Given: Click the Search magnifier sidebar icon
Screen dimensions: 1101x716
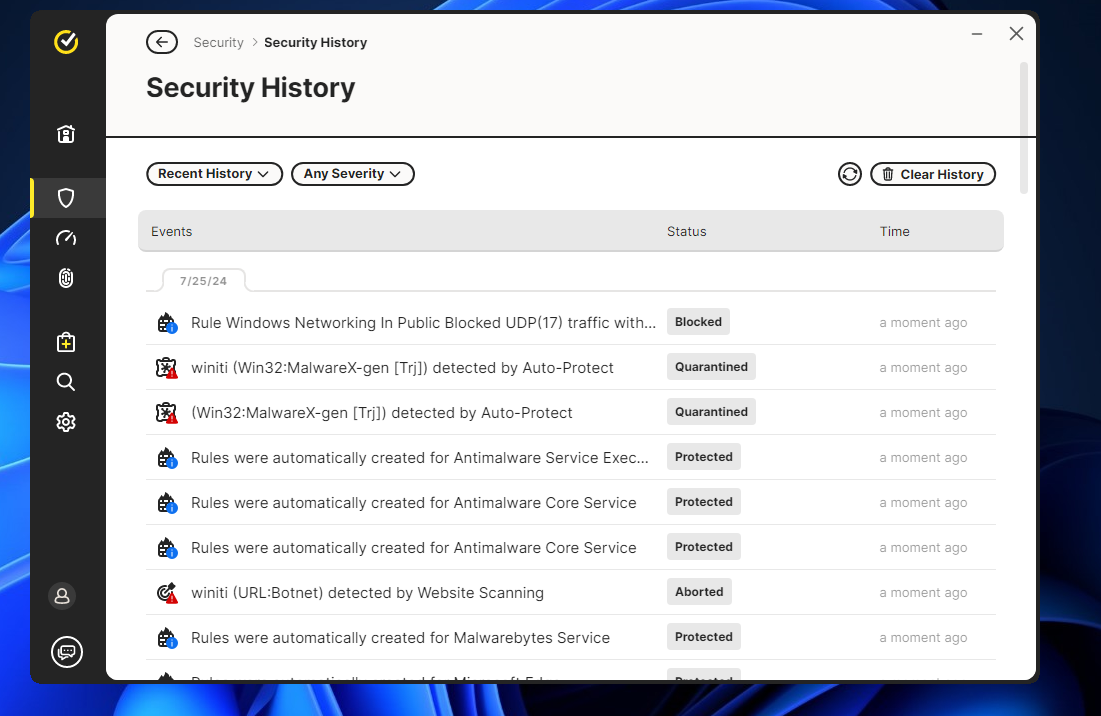Looking at the screenshot, I should pos(66,382).
